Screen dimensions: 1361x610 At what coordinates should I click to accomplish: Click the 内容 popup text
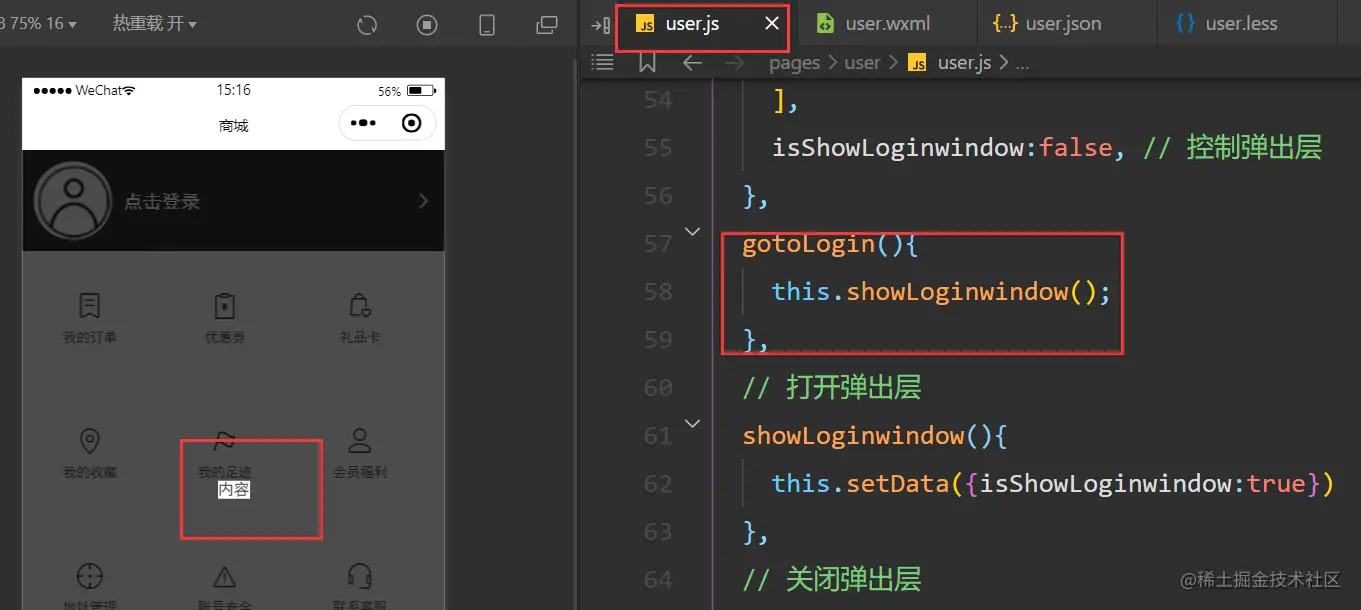pyautogui.click(x=234, y=490)
